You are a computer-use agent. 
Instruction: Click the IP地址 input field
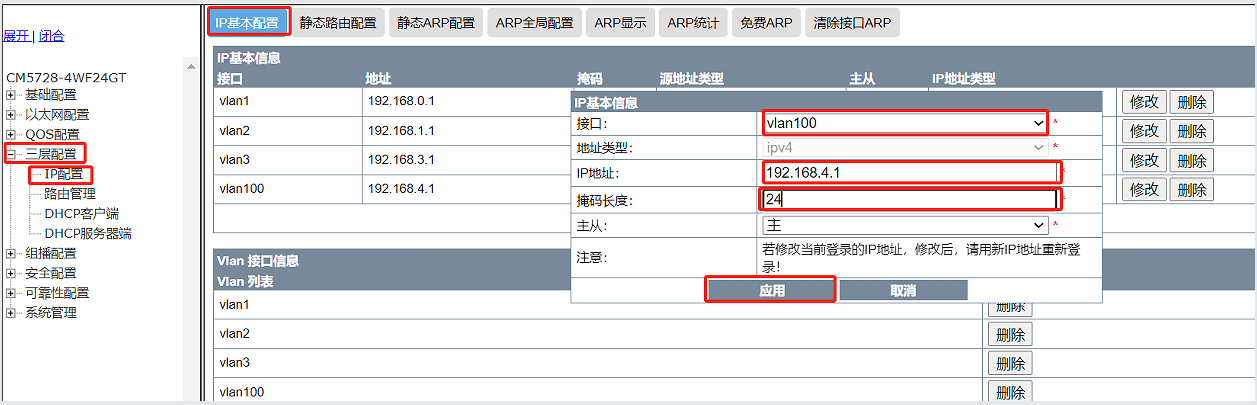click(909, 173)
